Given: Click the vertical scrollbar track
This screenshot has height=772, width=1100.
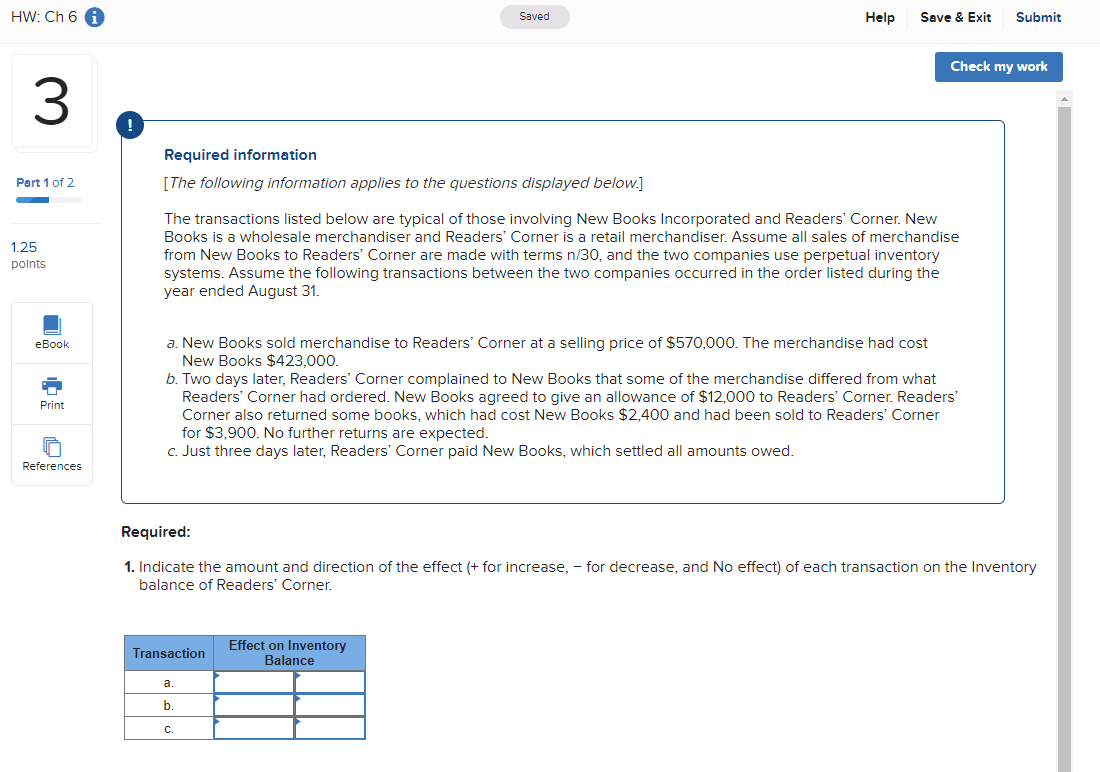Looking at the screenshot, I should (x=1064, y=439).
